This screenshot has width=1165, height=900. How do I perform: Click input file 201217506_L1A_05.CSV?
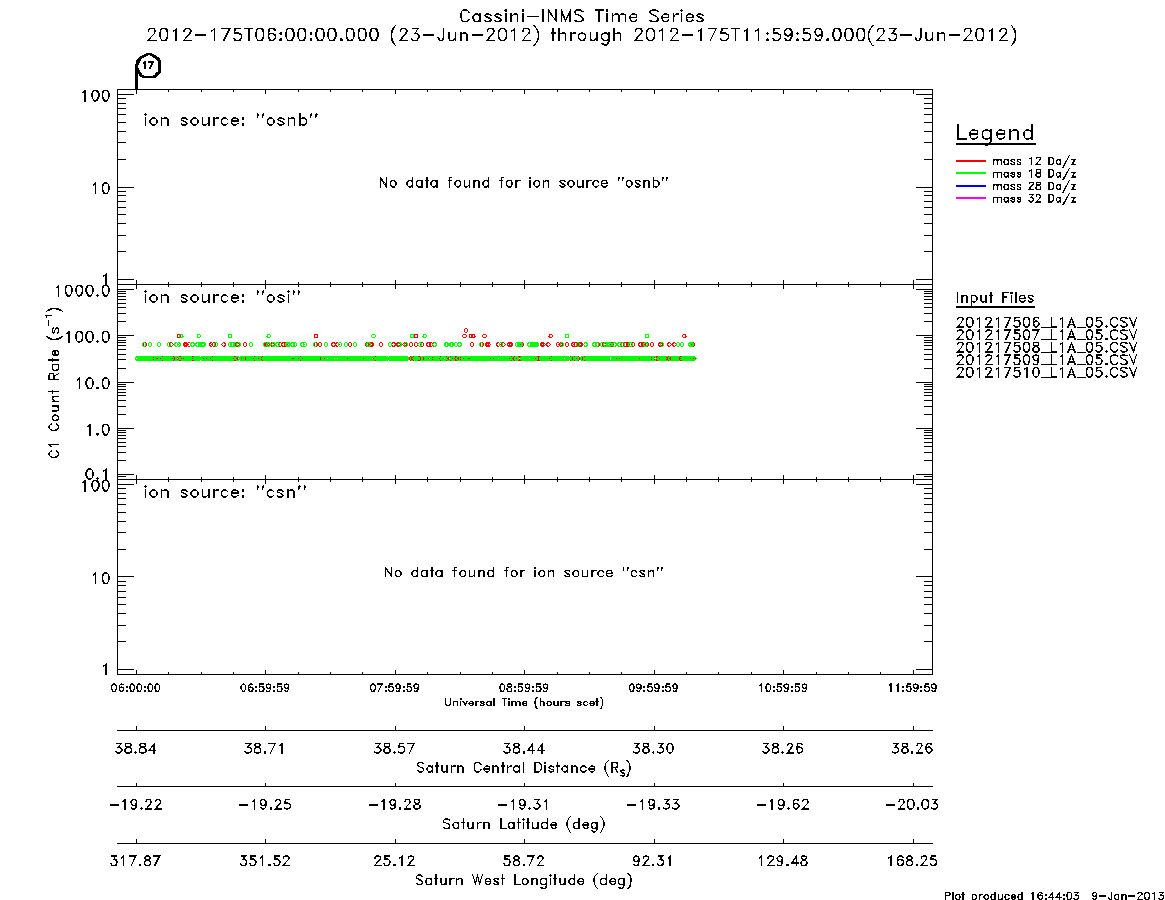point(1046,323)
